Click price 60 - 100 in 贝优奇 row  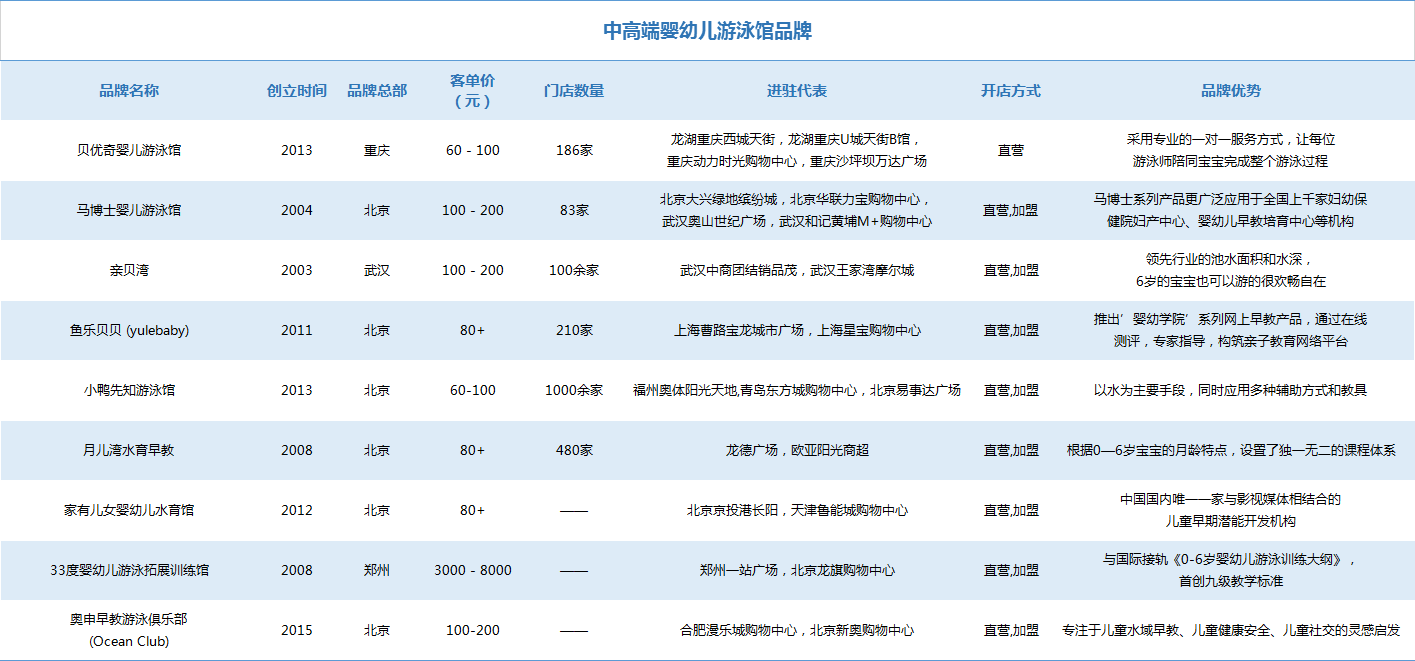click(473, 151)
